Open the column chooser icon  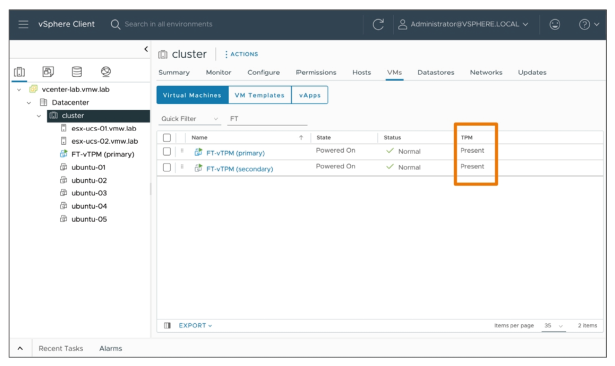tap(167, 325)
